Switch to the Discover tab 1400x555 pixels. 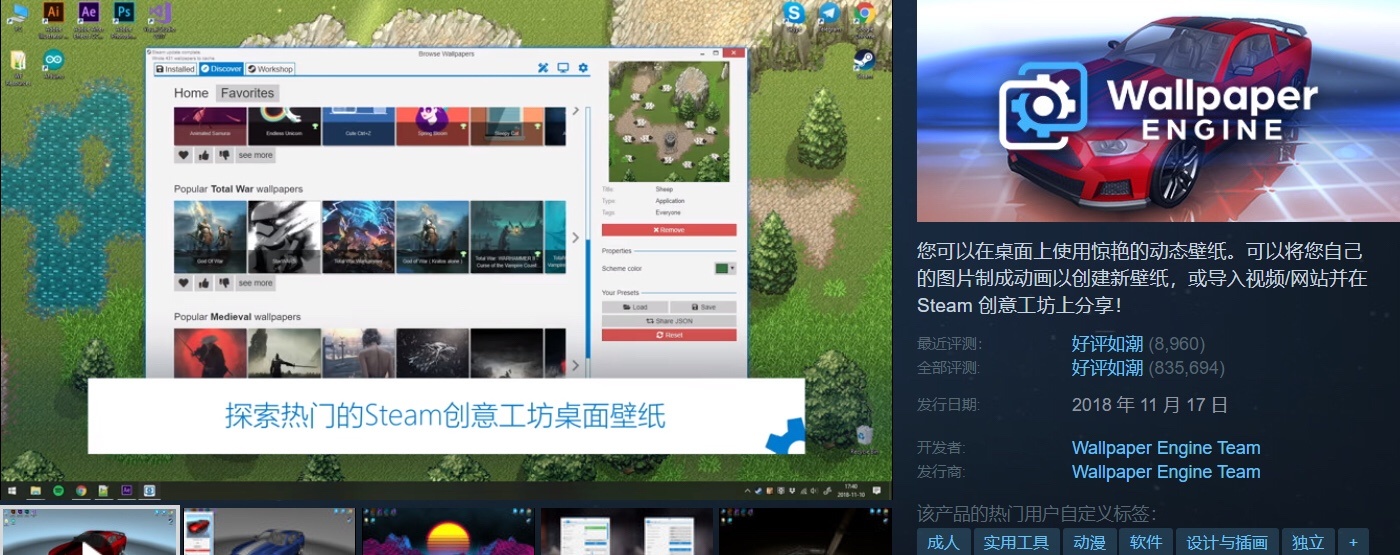[x=221, y=69]
